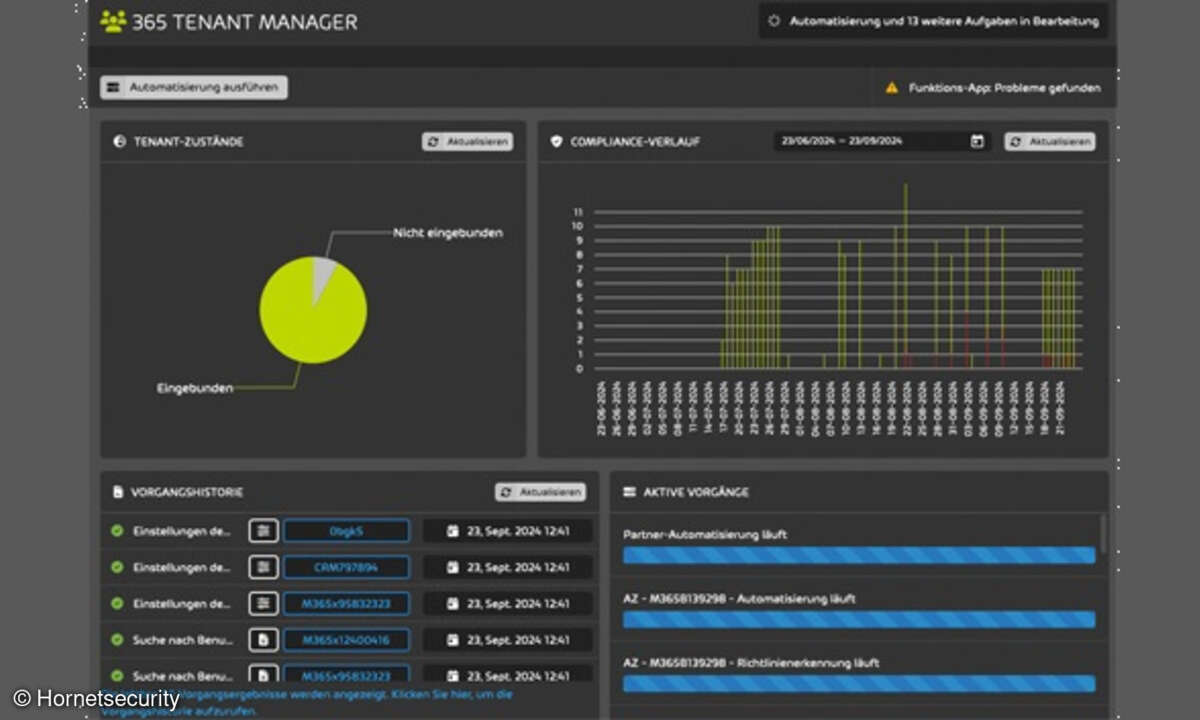Run automation with 'Automatisierung ausführen' button

(x=194, y=88)
